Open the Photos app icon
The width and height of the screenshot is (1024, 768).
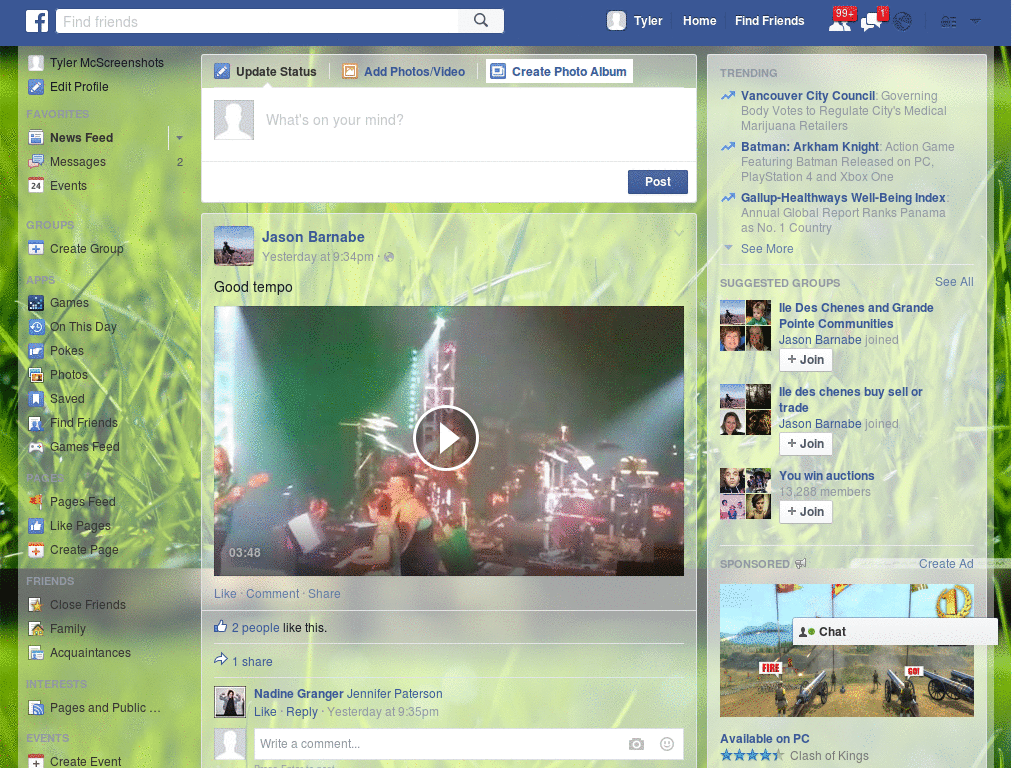[36, 375]
